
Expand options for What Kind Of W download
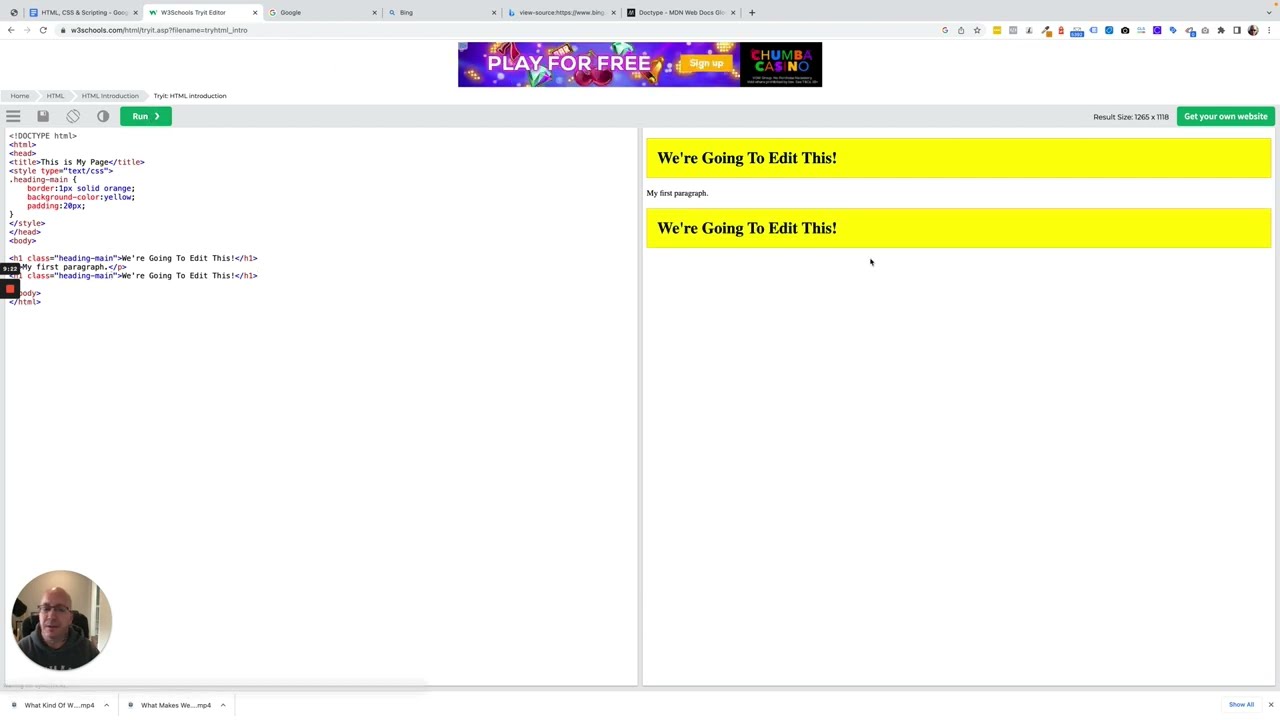[106, 705]
